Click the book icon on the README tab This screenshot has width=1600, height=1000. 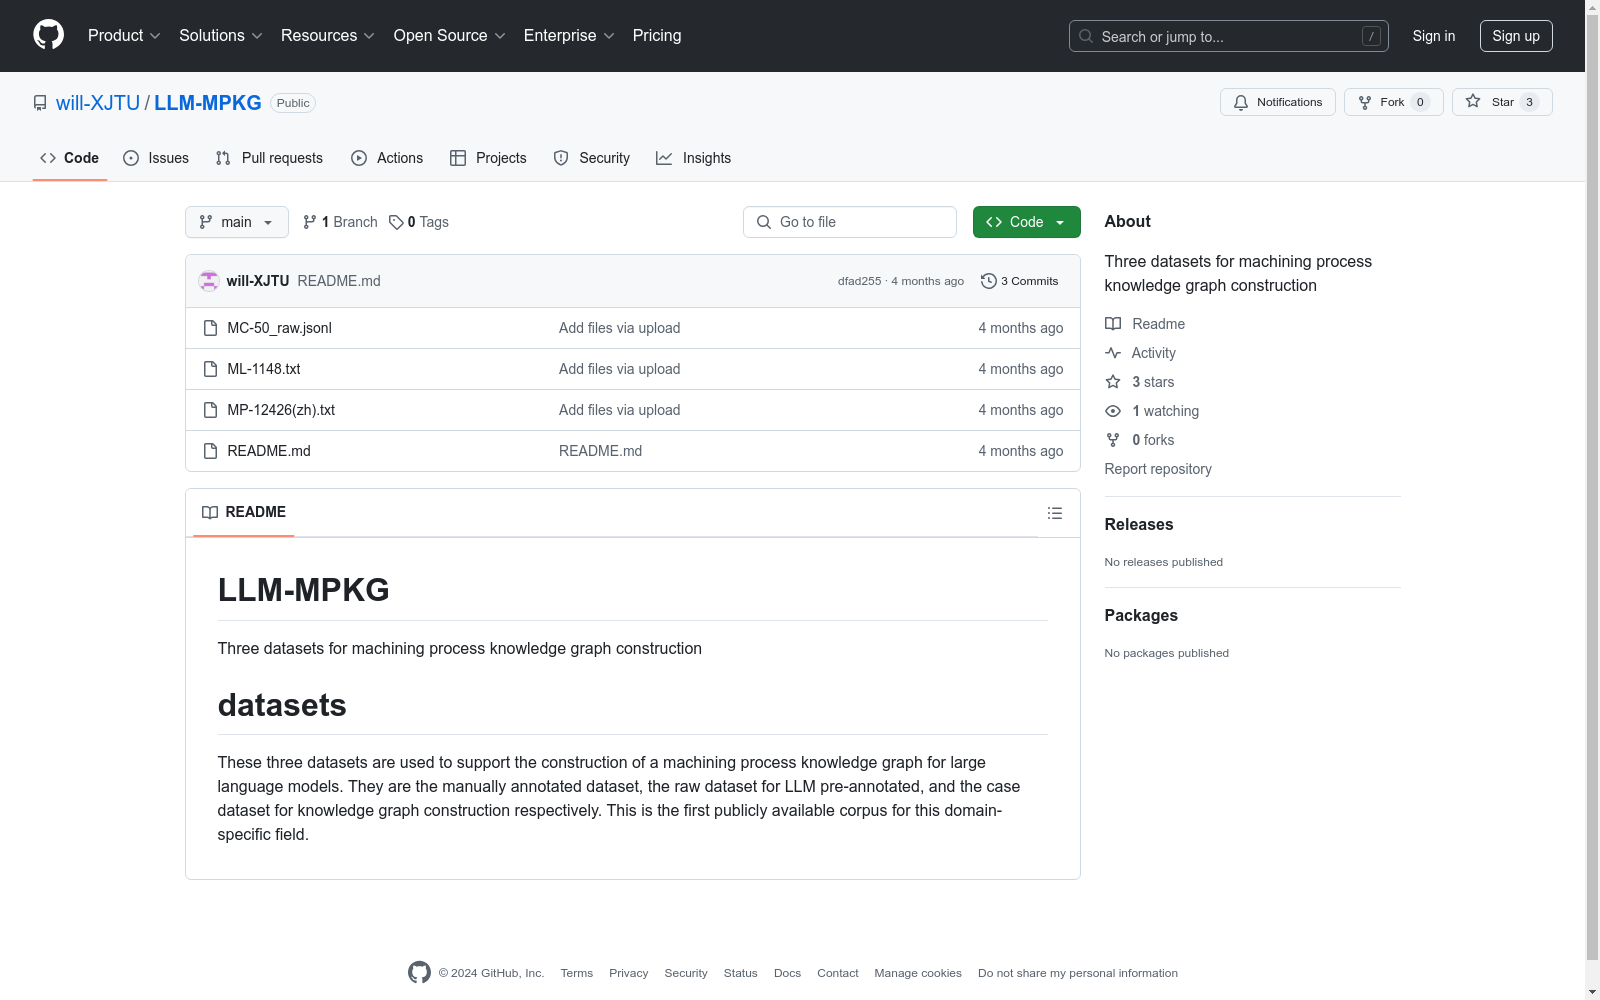click(x=210, y=512)
